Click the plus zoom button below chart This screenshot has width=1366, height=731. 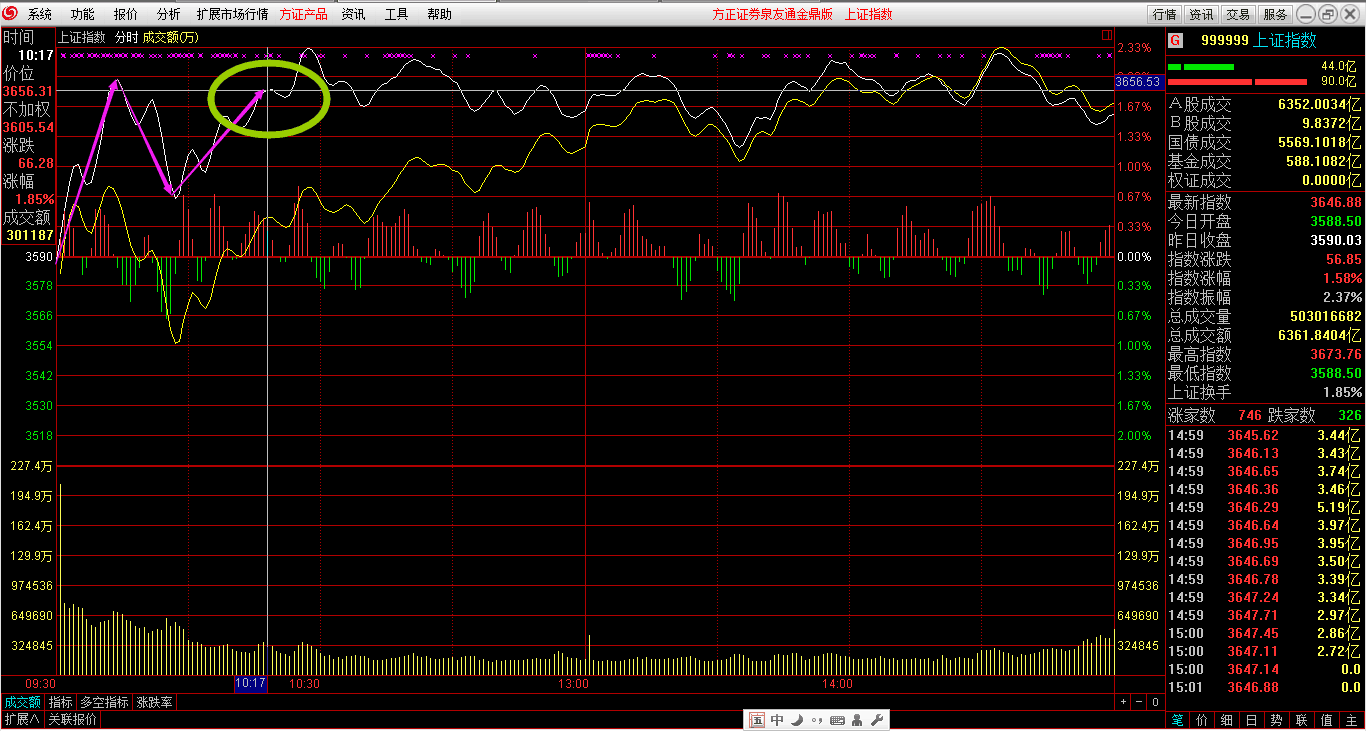(1123, 702)
